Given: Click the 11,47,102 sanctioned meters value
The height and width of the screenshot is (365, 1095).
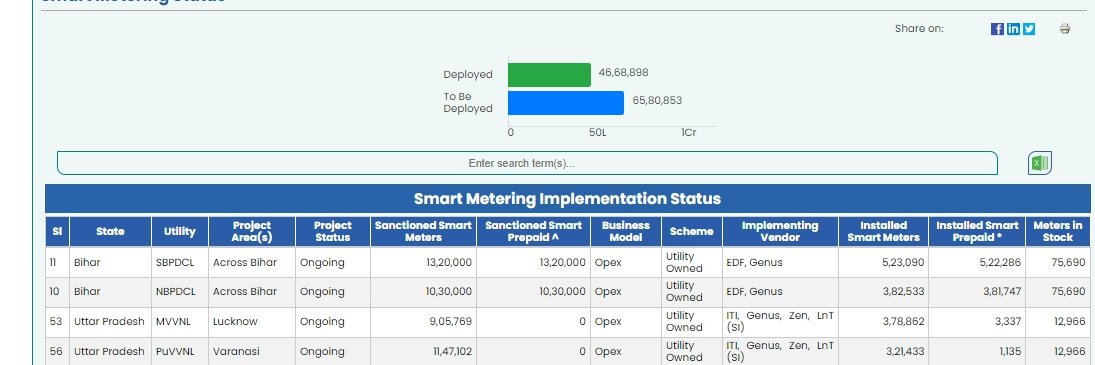Looking at the screenshot, I should point(453,352).
